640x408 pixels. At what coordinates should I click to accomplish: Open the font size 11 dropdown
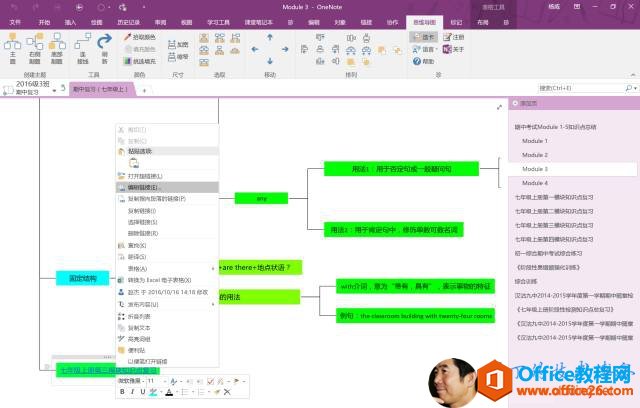(x=165, y=381)
